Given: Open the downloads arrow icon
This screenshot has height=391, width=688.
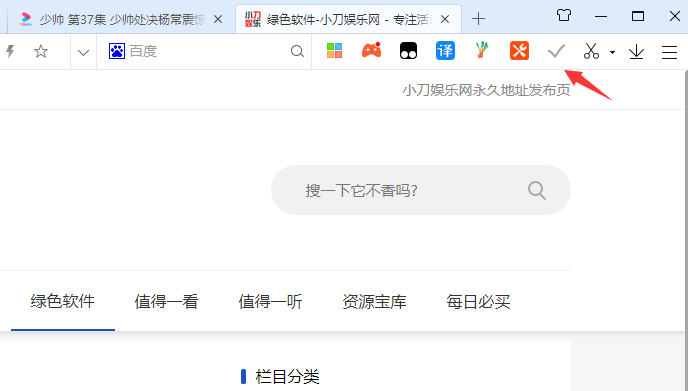Looking at the screenshot, I should click(636, 52).
